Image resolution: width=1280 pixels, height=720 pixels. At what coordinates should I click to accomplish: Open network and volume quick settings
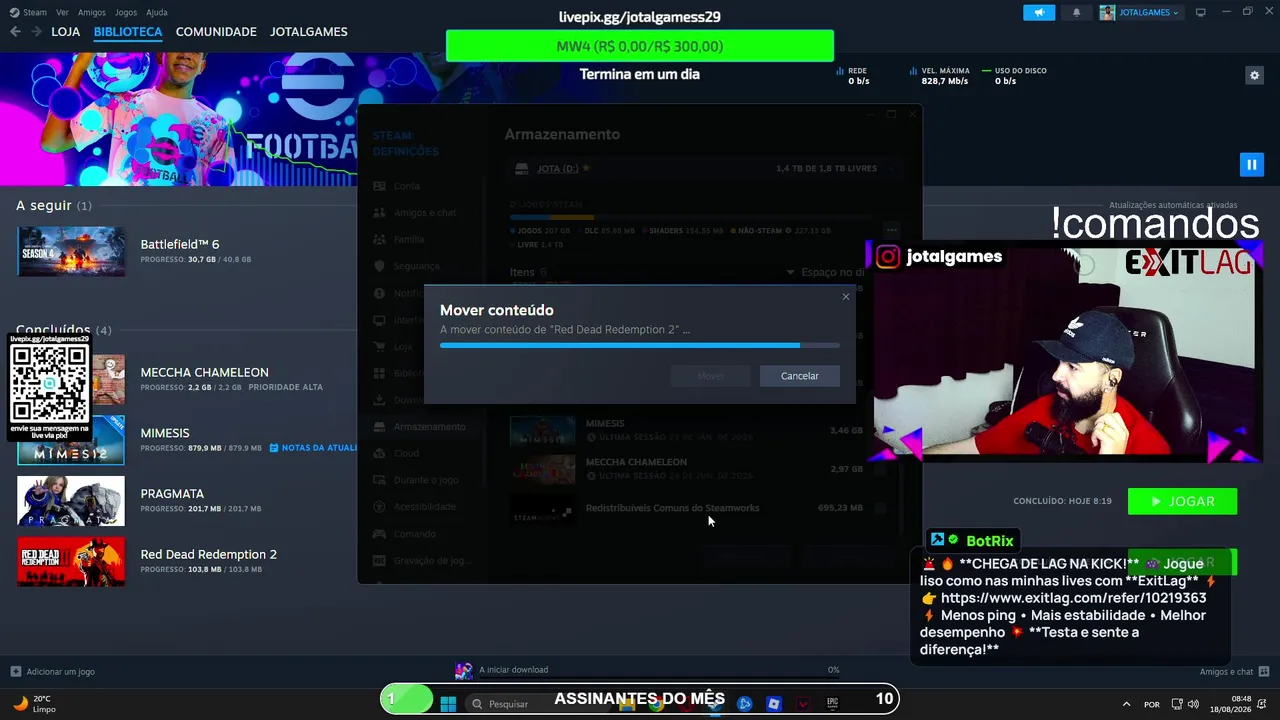point(1187,704)
